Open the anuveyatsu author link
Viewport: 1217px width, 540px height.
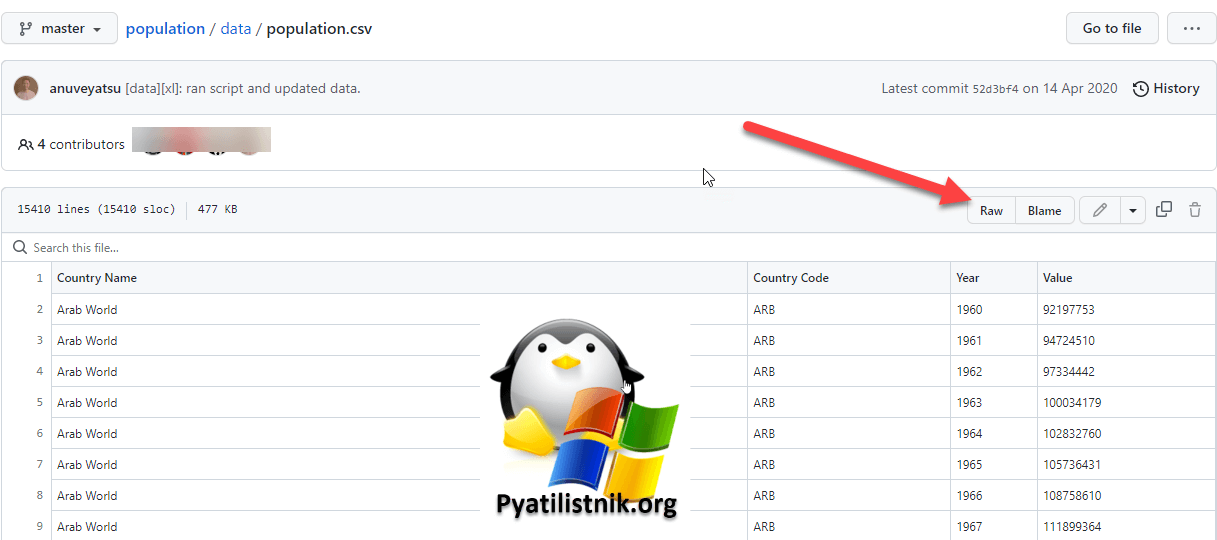point(85,88)
